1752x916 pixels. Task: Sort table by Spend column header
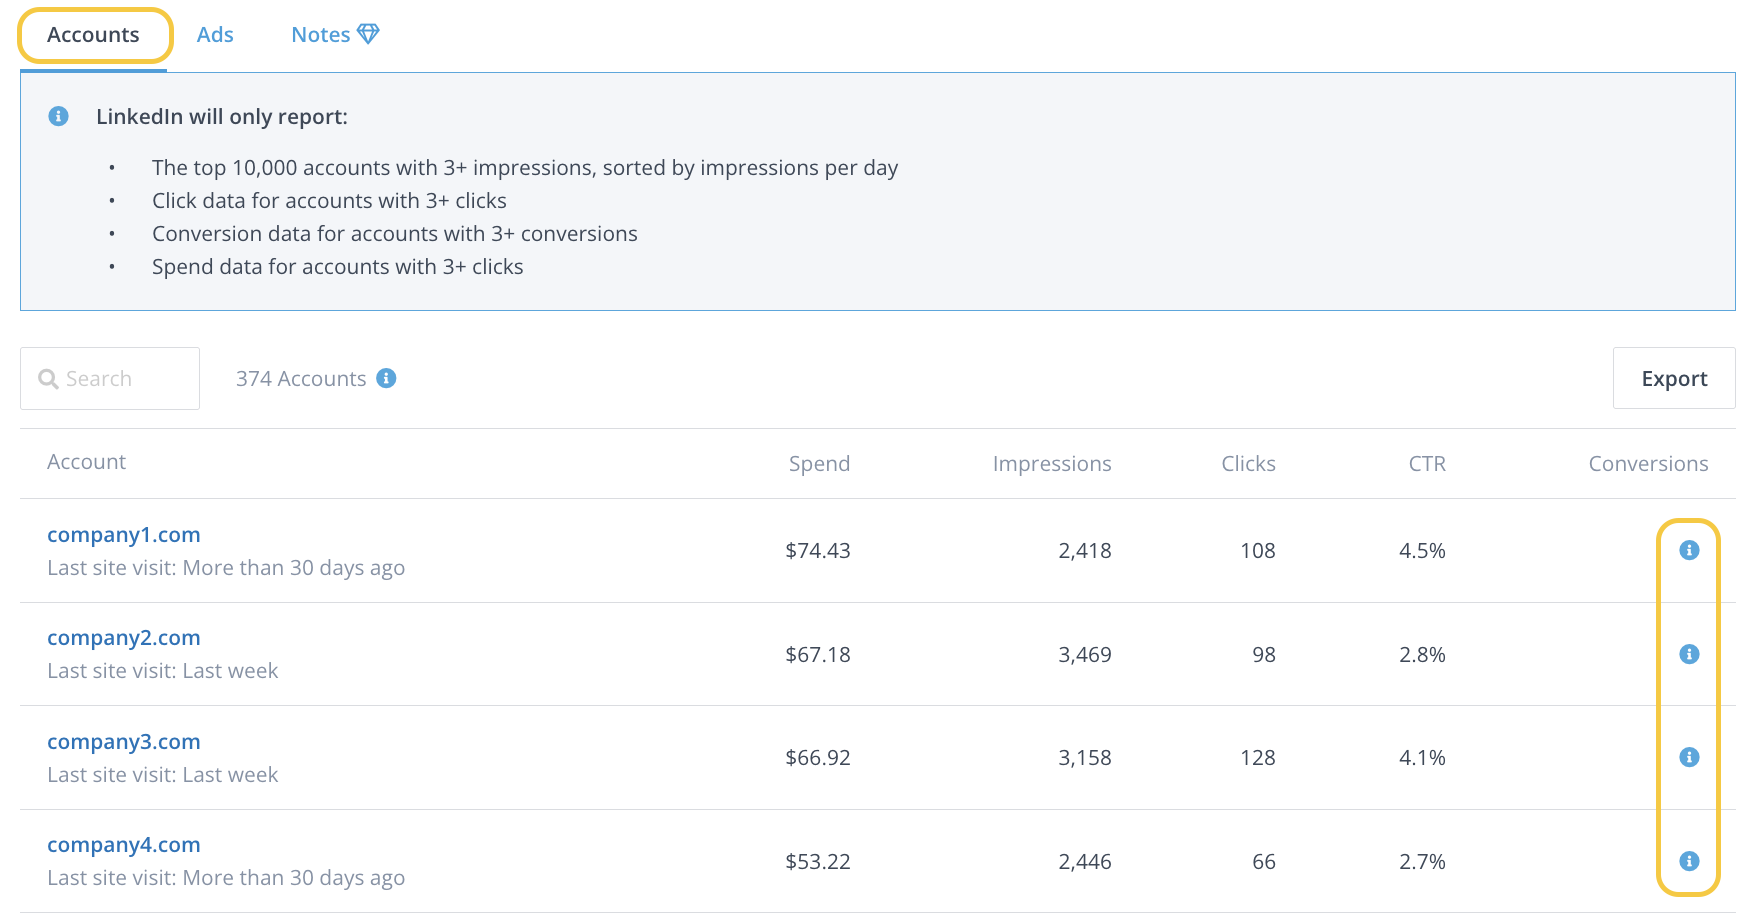pyautogui.click(x=819, y=464)
